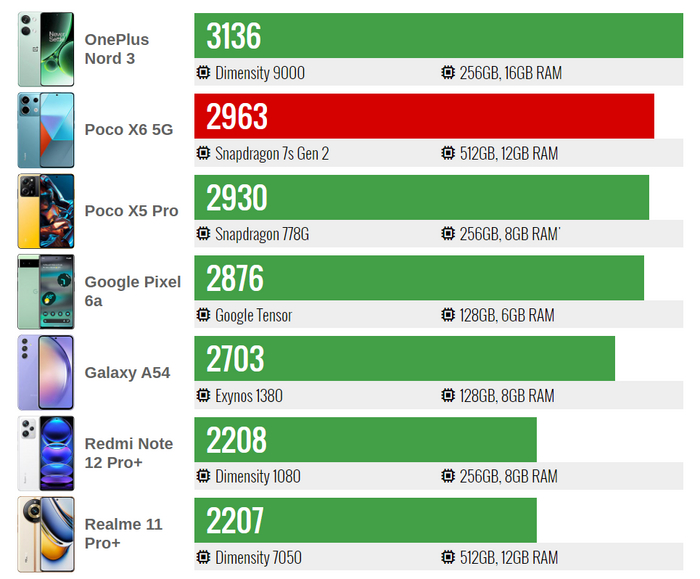Screen dimensions: 700x579
Task: Click the green 3136 score bar
Action: coord(438,36)
